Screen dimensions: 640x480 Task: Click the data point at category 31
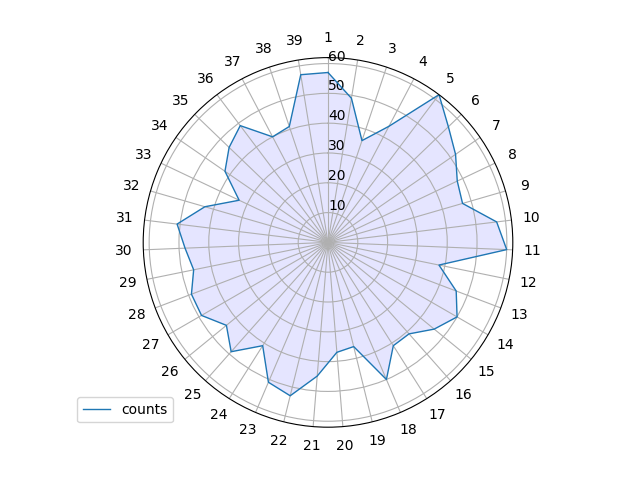(177, 224)
